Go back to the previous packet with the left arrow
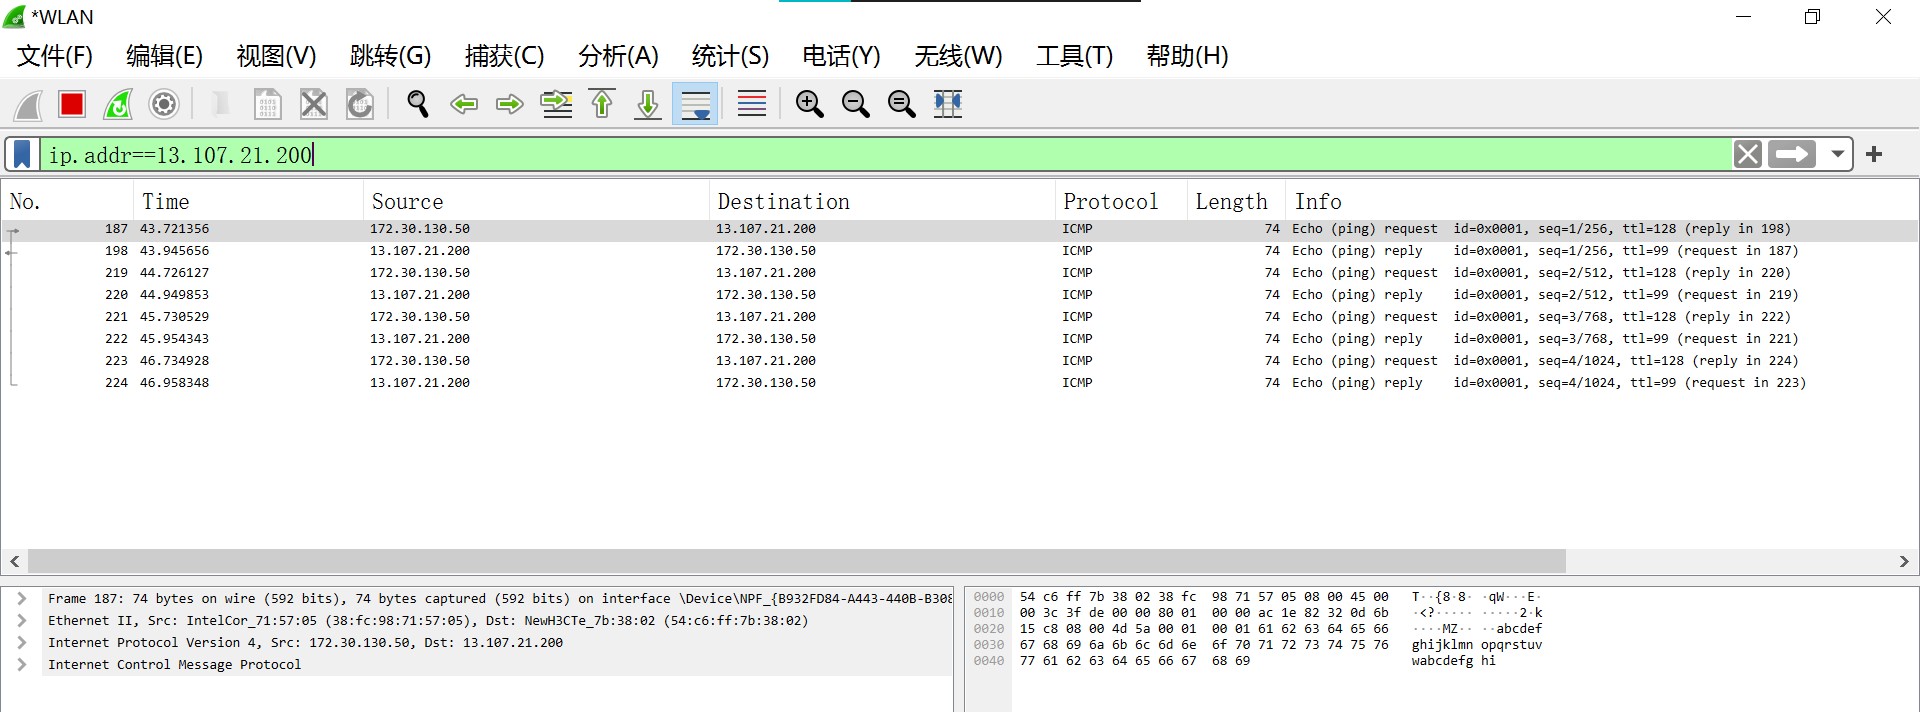 click(464, 104)
